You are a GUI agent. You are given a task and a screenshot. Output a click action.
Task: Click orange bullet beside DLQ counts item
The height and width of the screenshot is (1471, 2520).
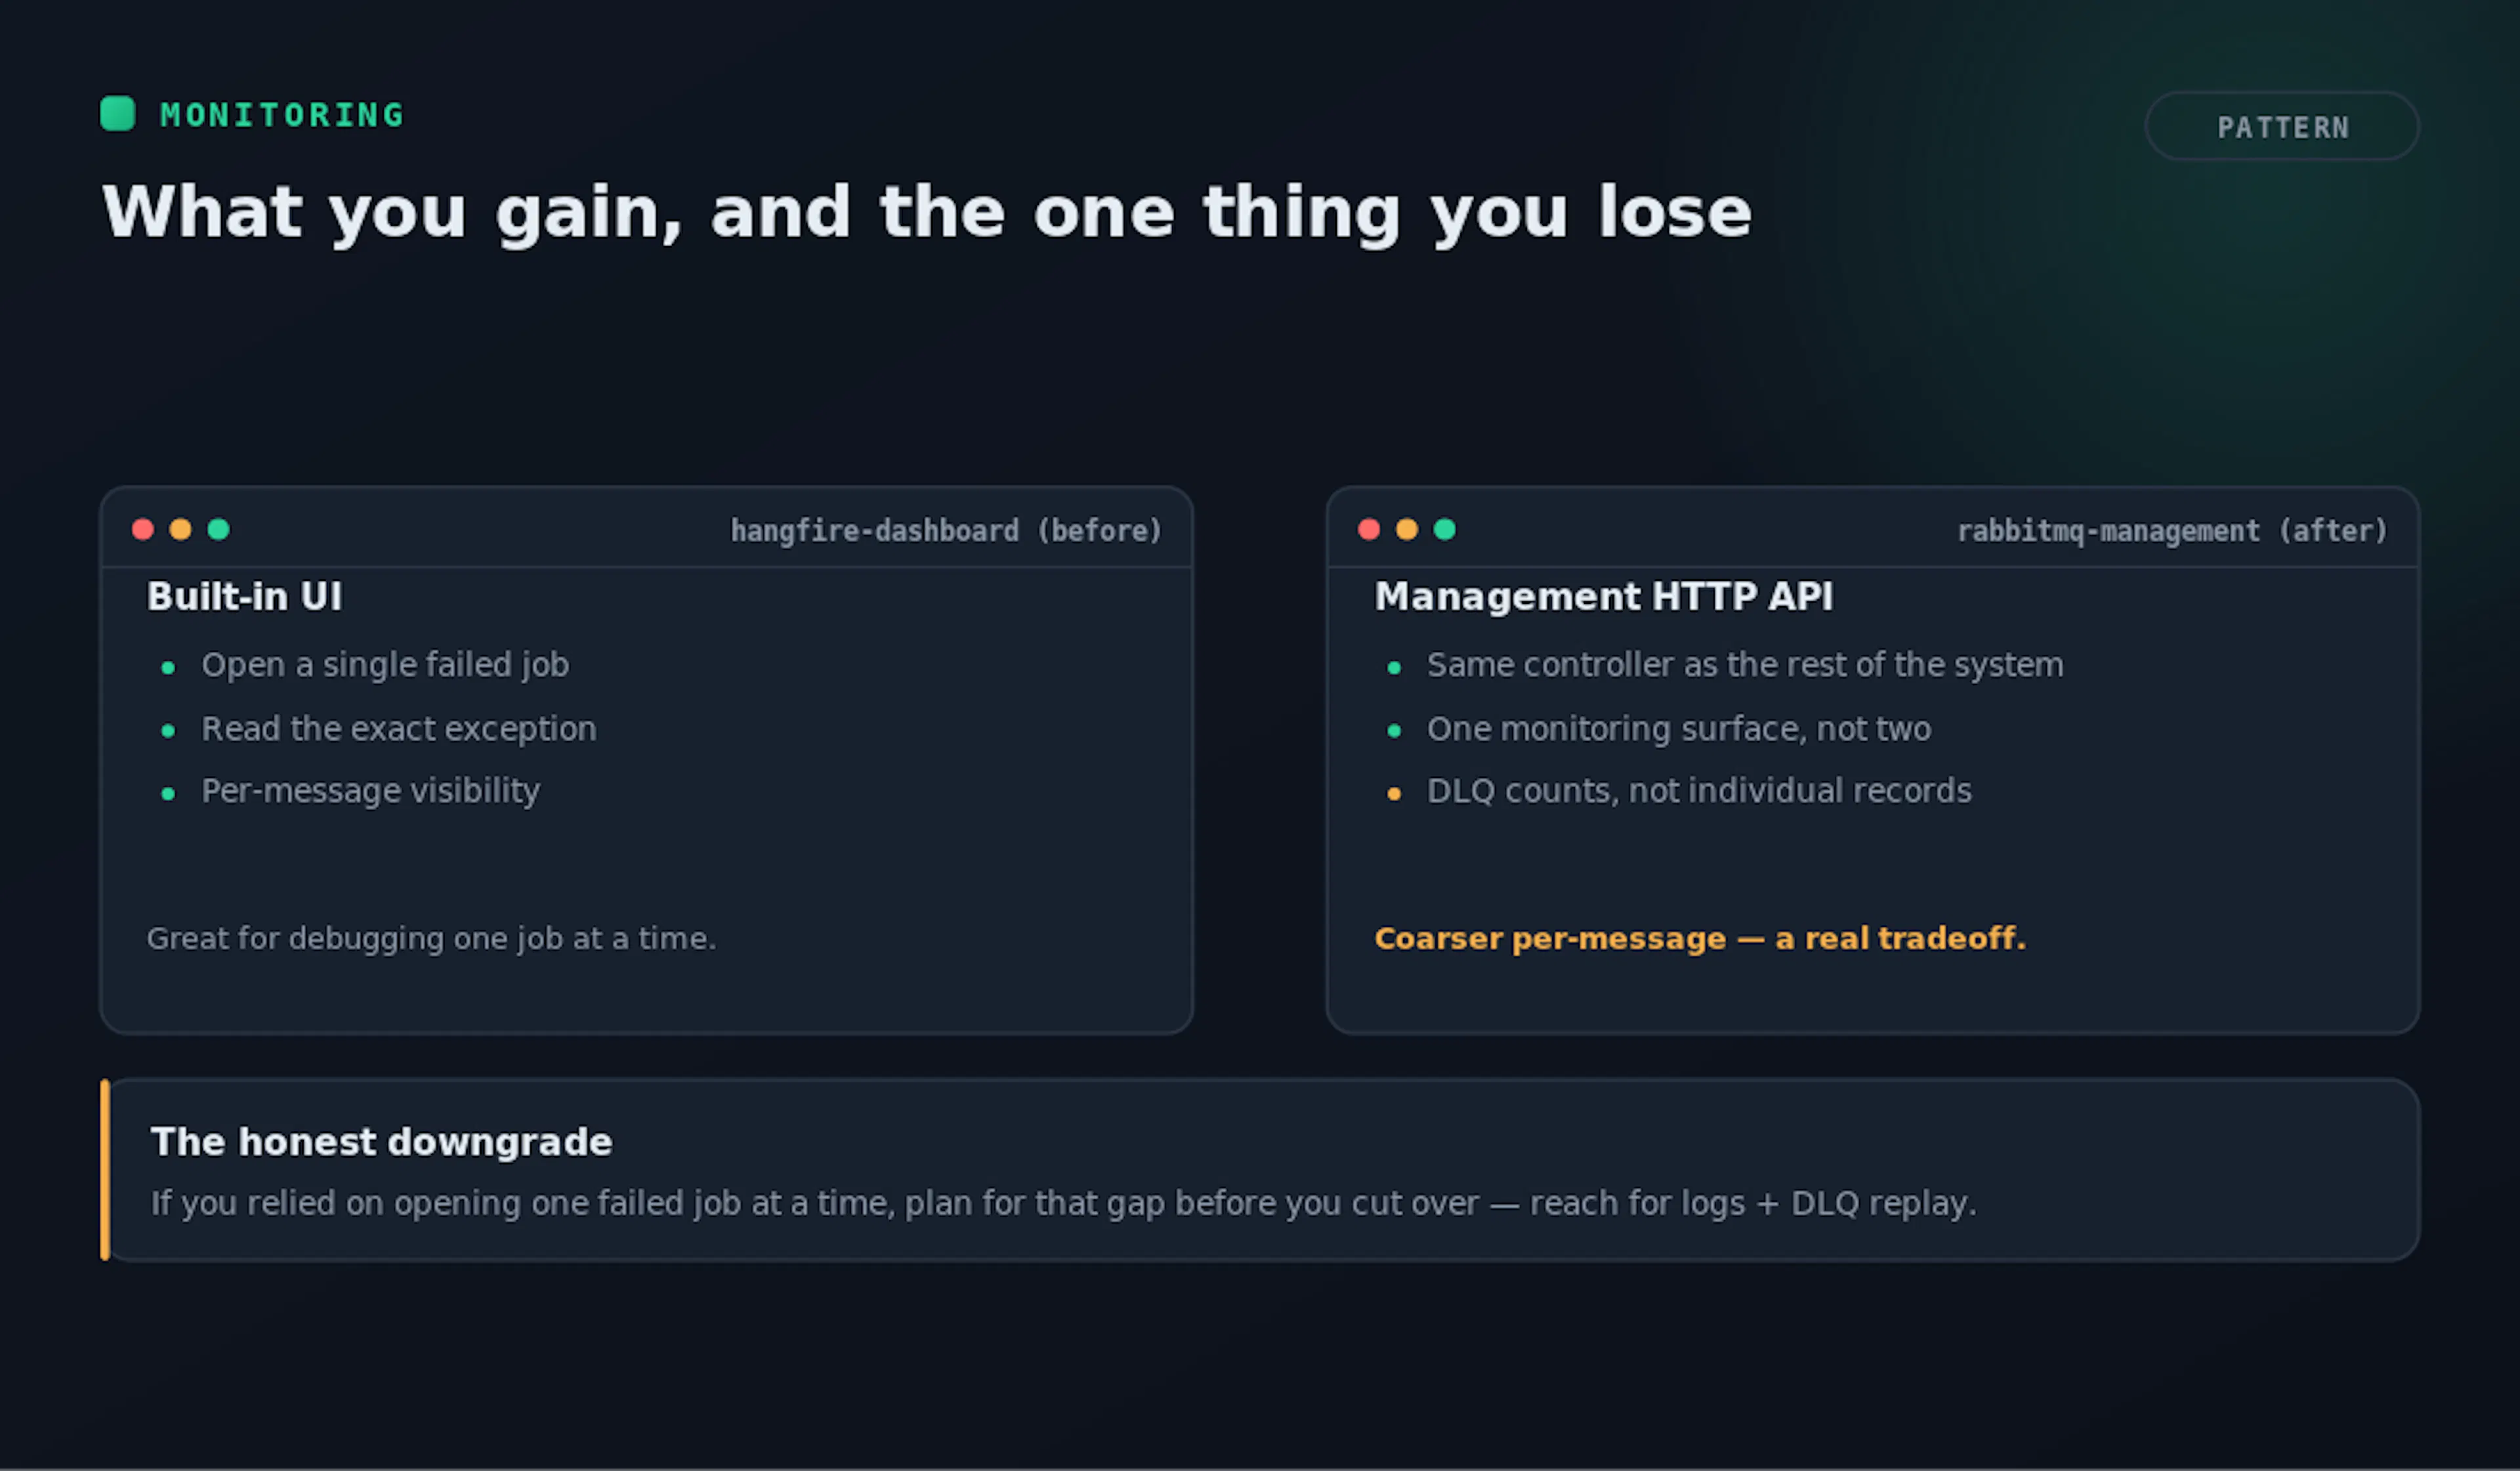pos(1394,794)
